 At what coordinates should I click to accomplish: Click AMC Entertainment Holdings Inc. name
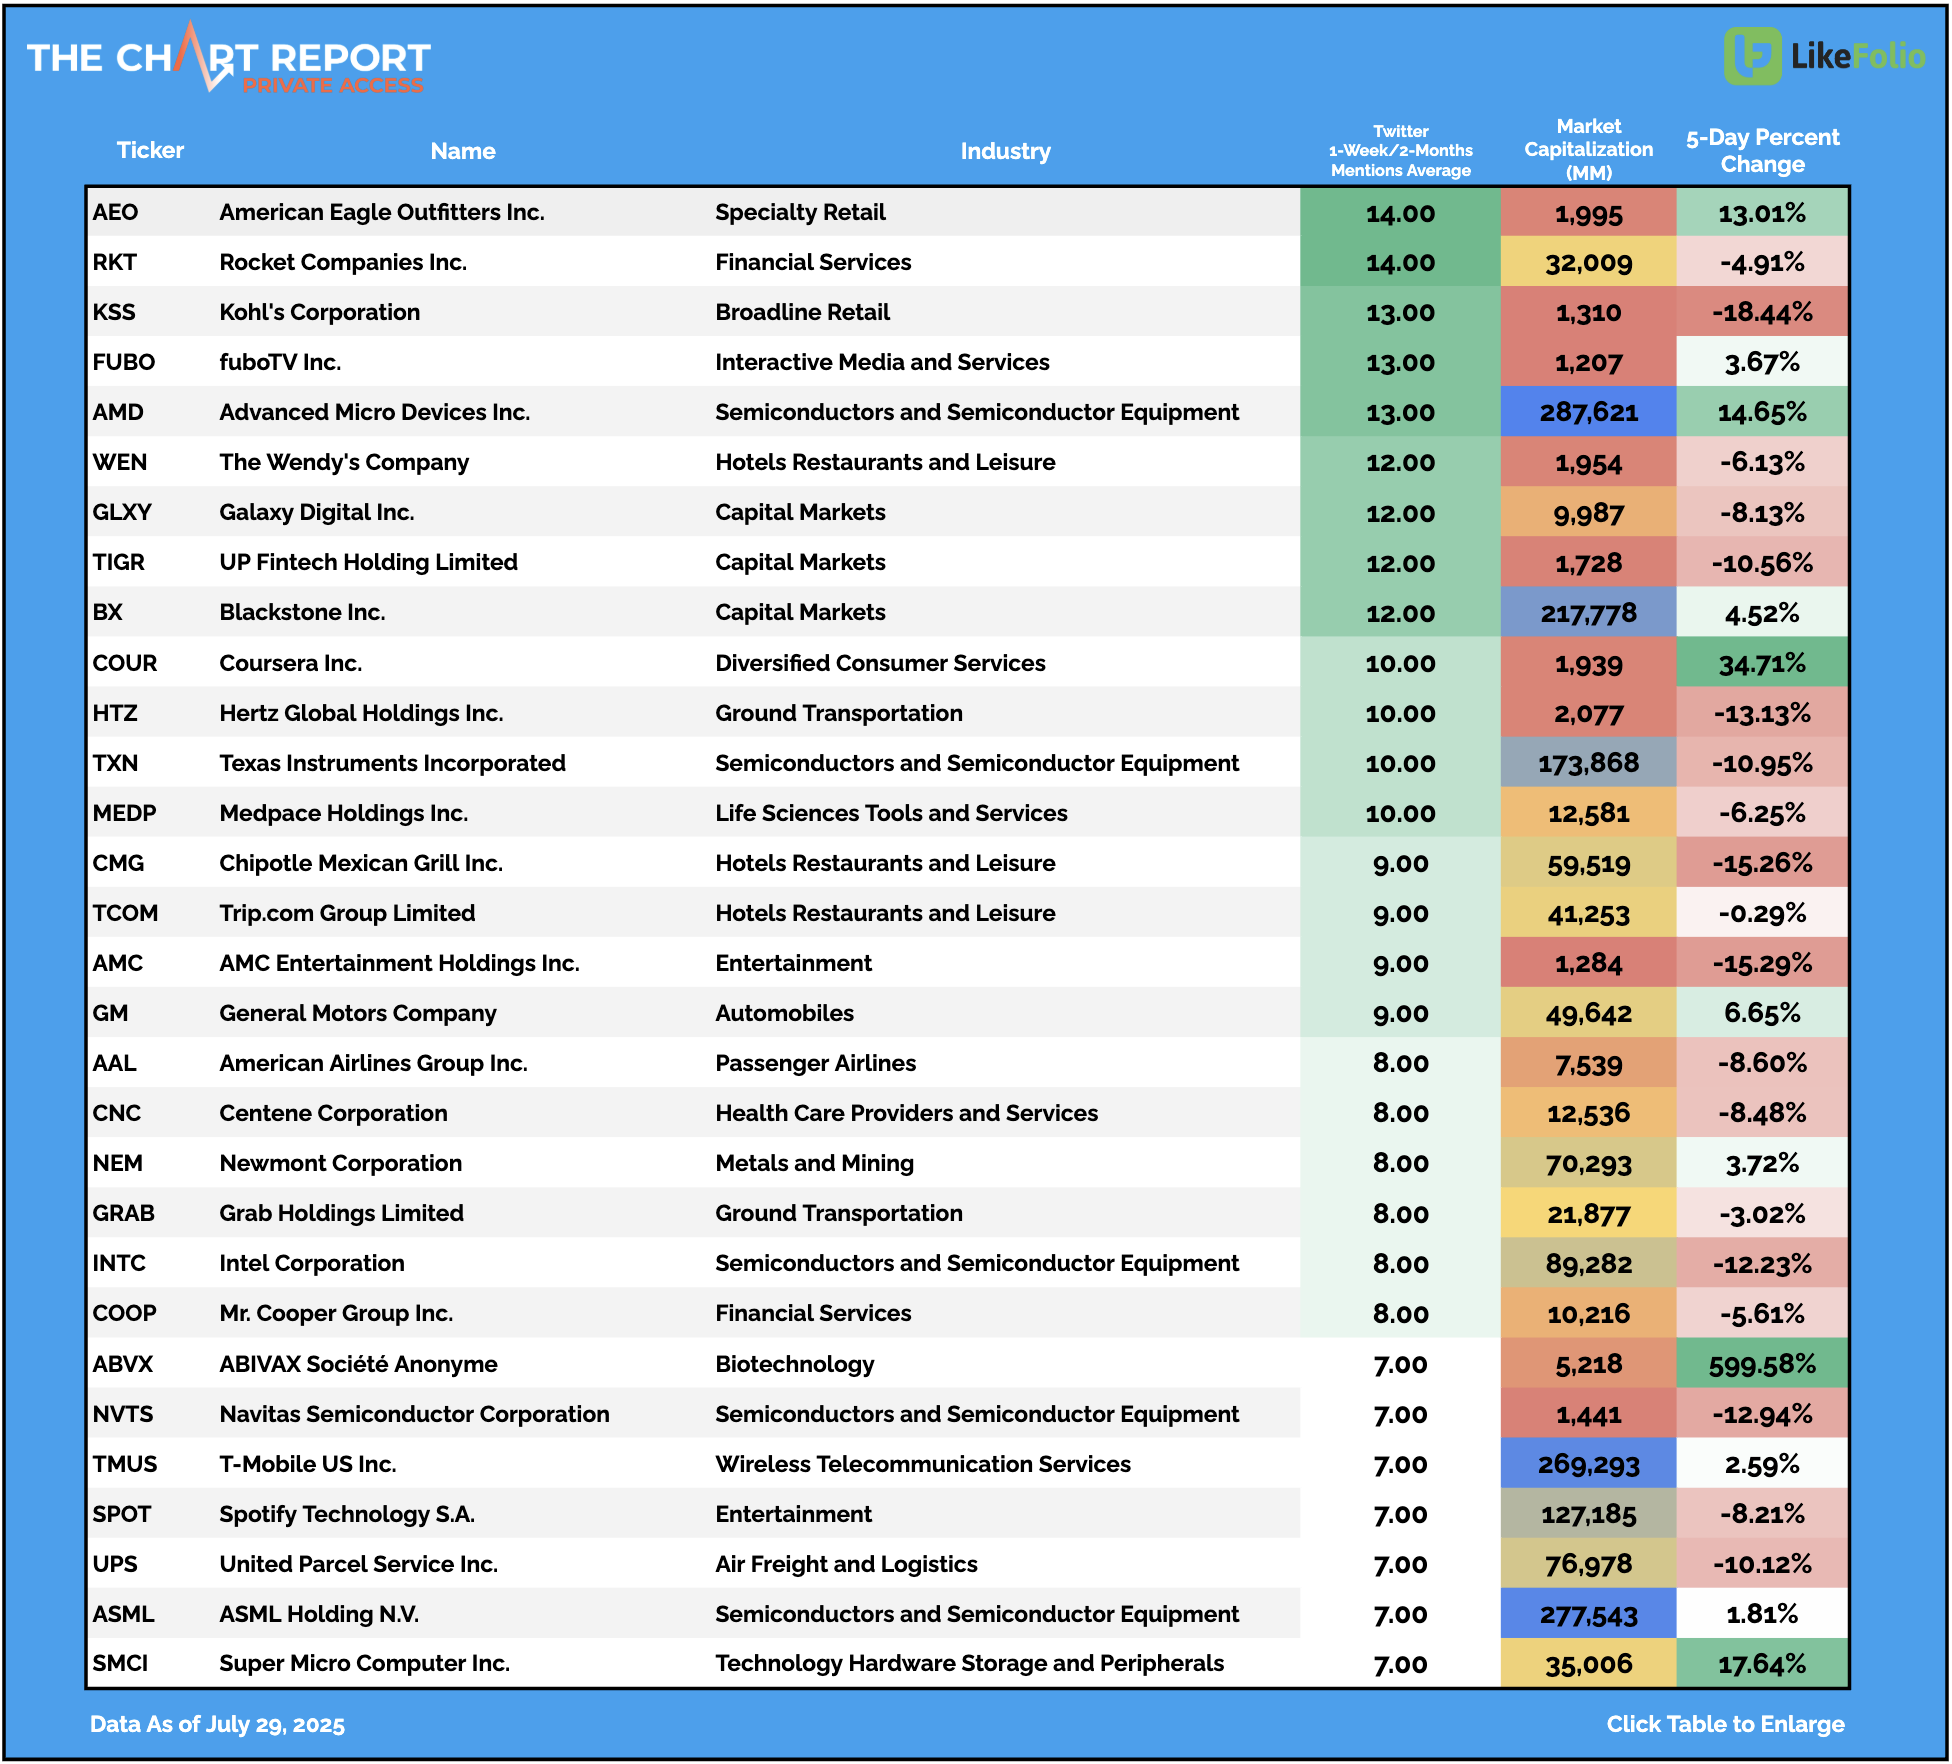tap(399, 963)
